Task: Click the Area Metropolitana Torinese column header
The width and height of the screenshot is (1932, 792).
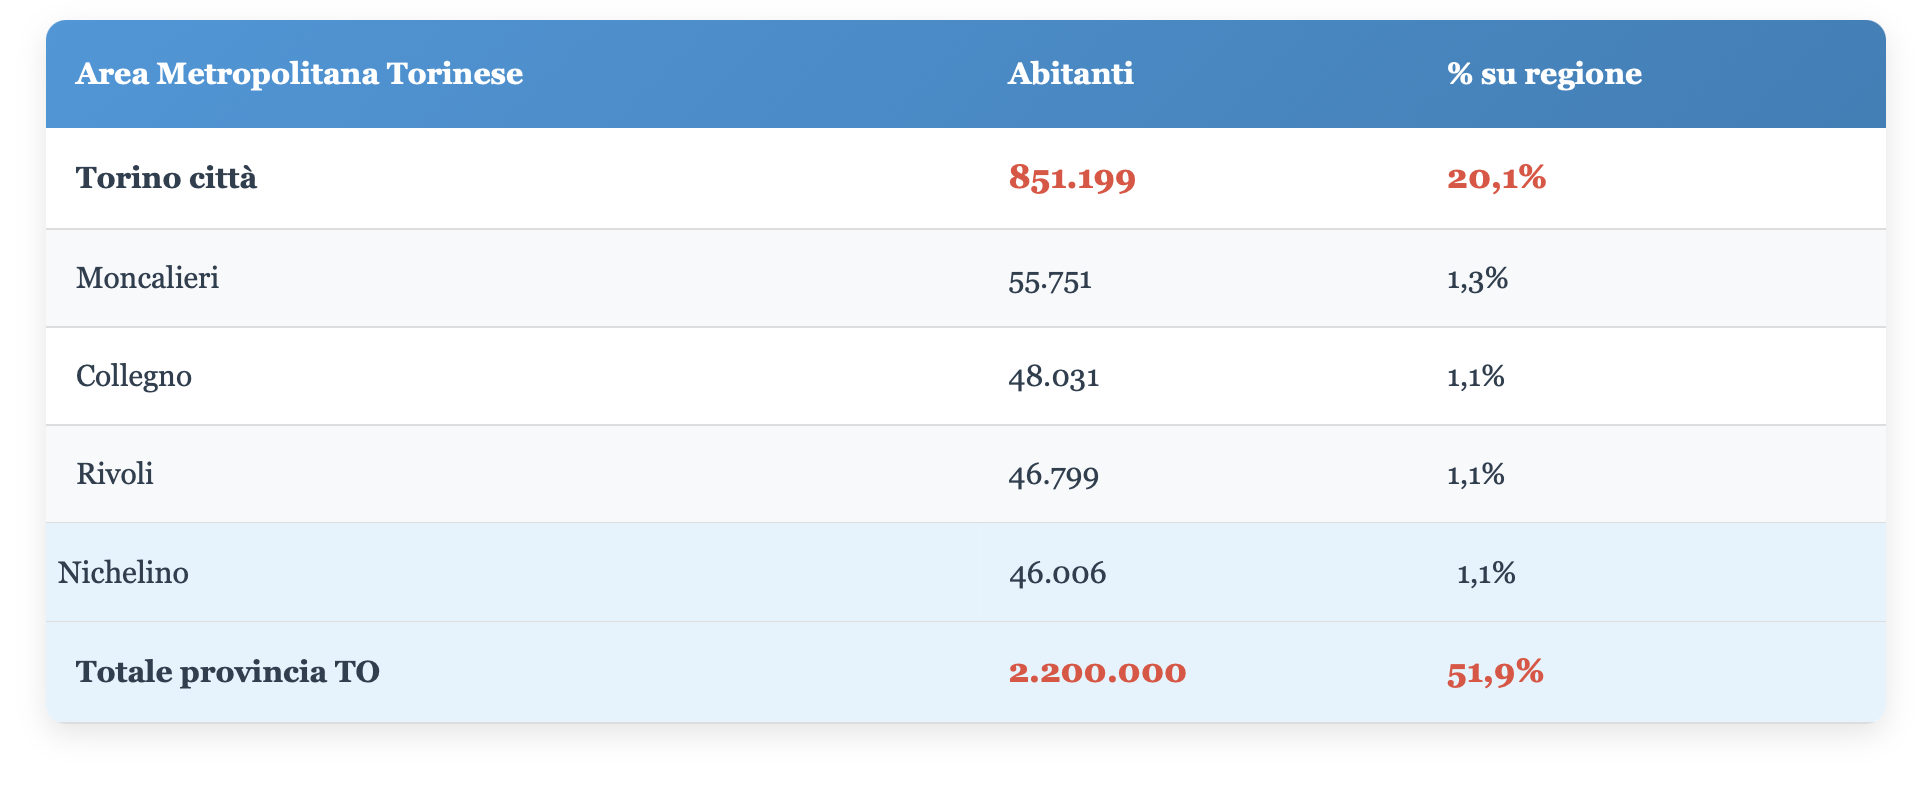Action: pos(299,74)
